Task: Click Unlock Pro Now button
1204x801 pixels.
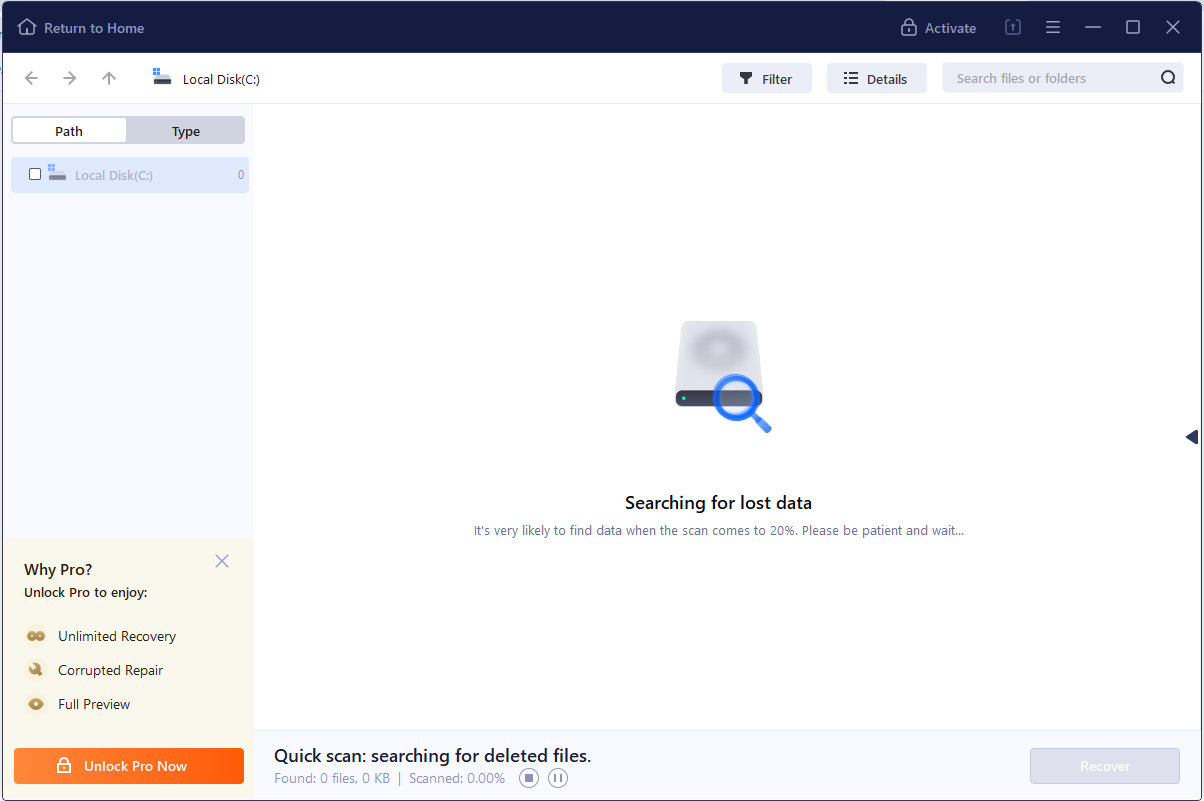Action: click(x=129, y=766)
